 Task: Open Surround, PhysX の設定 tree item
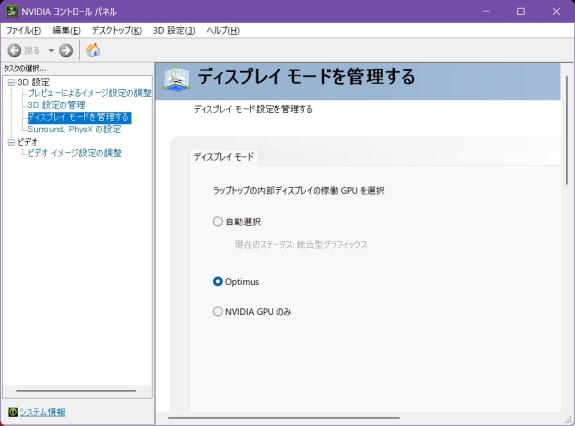(74, 129)
